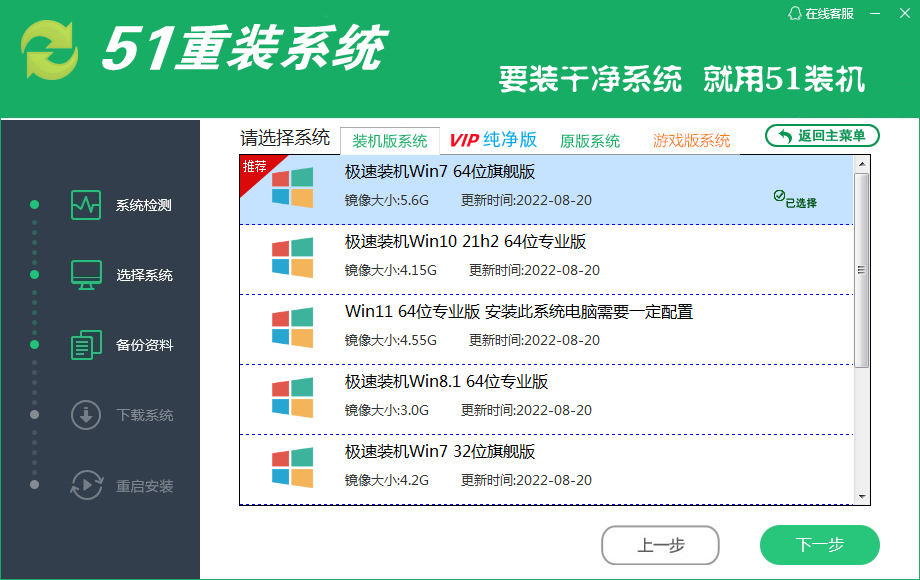Click scrollbar down arrow in system list
Image resolution: width=920 pixels, height=580 pixels.
click(x=862, y=496)
